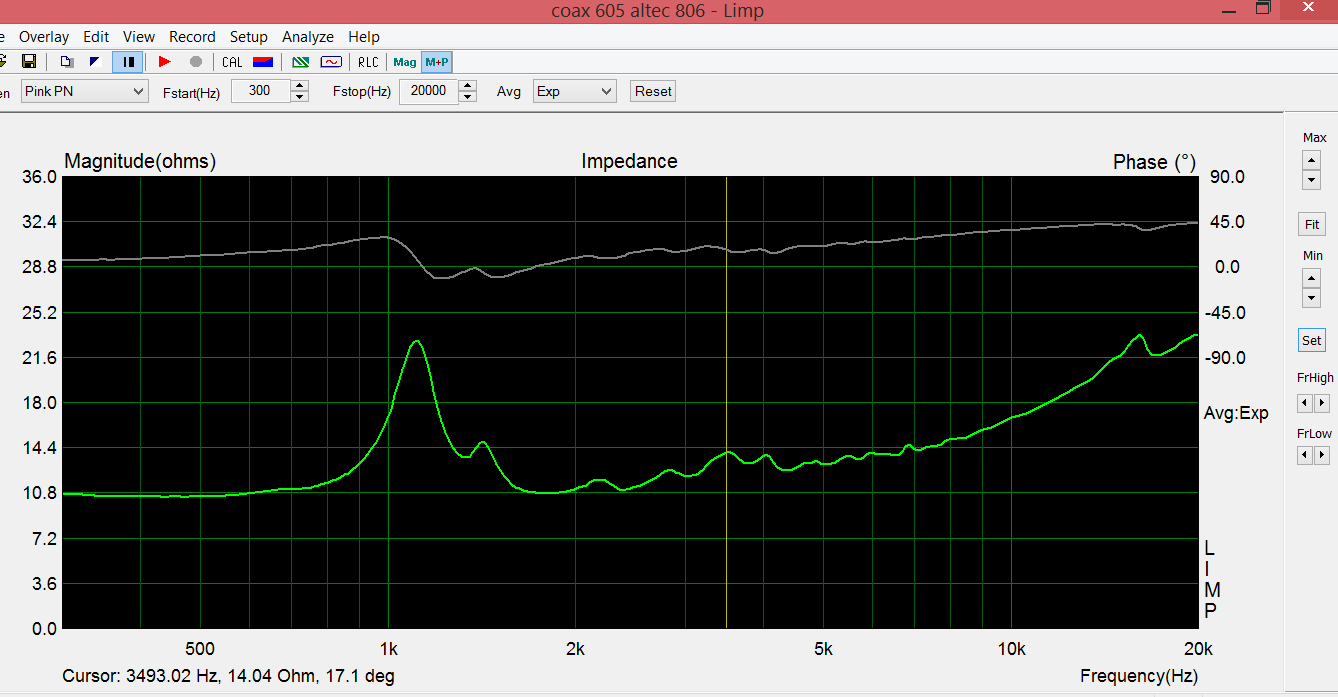This screenshot has height=697, width=1338.
Task: Open the Analyze menu
Action: tap(308, 37)
